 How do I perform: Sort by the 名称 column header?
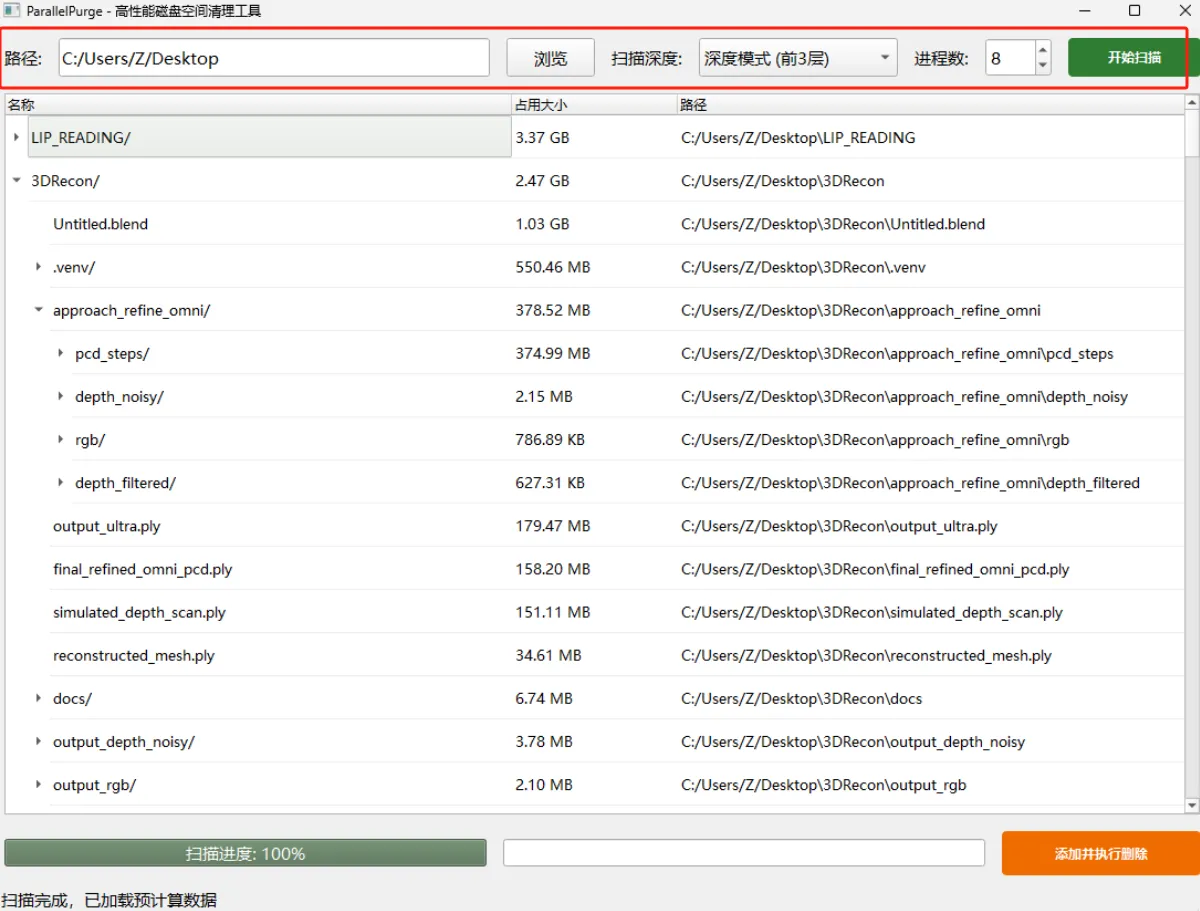[x=258, y=104]
